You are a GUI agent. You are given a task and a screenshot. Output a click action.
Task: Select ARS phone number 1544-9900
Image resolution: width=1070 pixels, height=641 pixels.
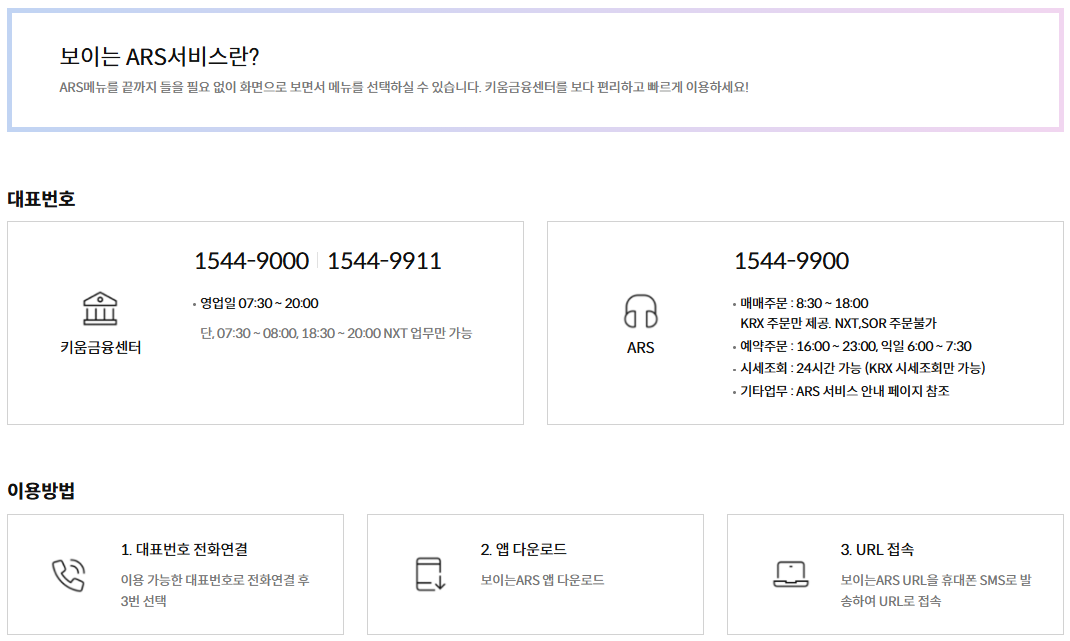click(x=792, y=261)
